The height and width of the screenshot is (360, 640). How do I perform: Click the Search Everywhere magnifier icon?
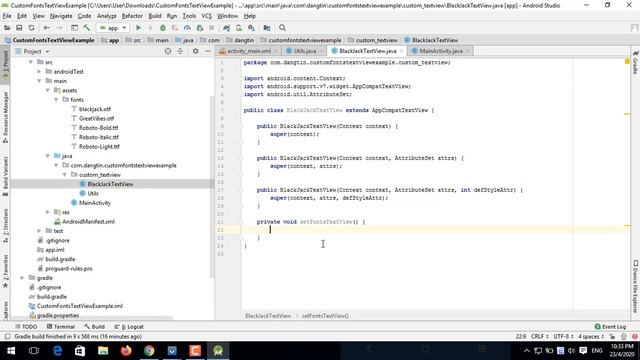[282, 28]
